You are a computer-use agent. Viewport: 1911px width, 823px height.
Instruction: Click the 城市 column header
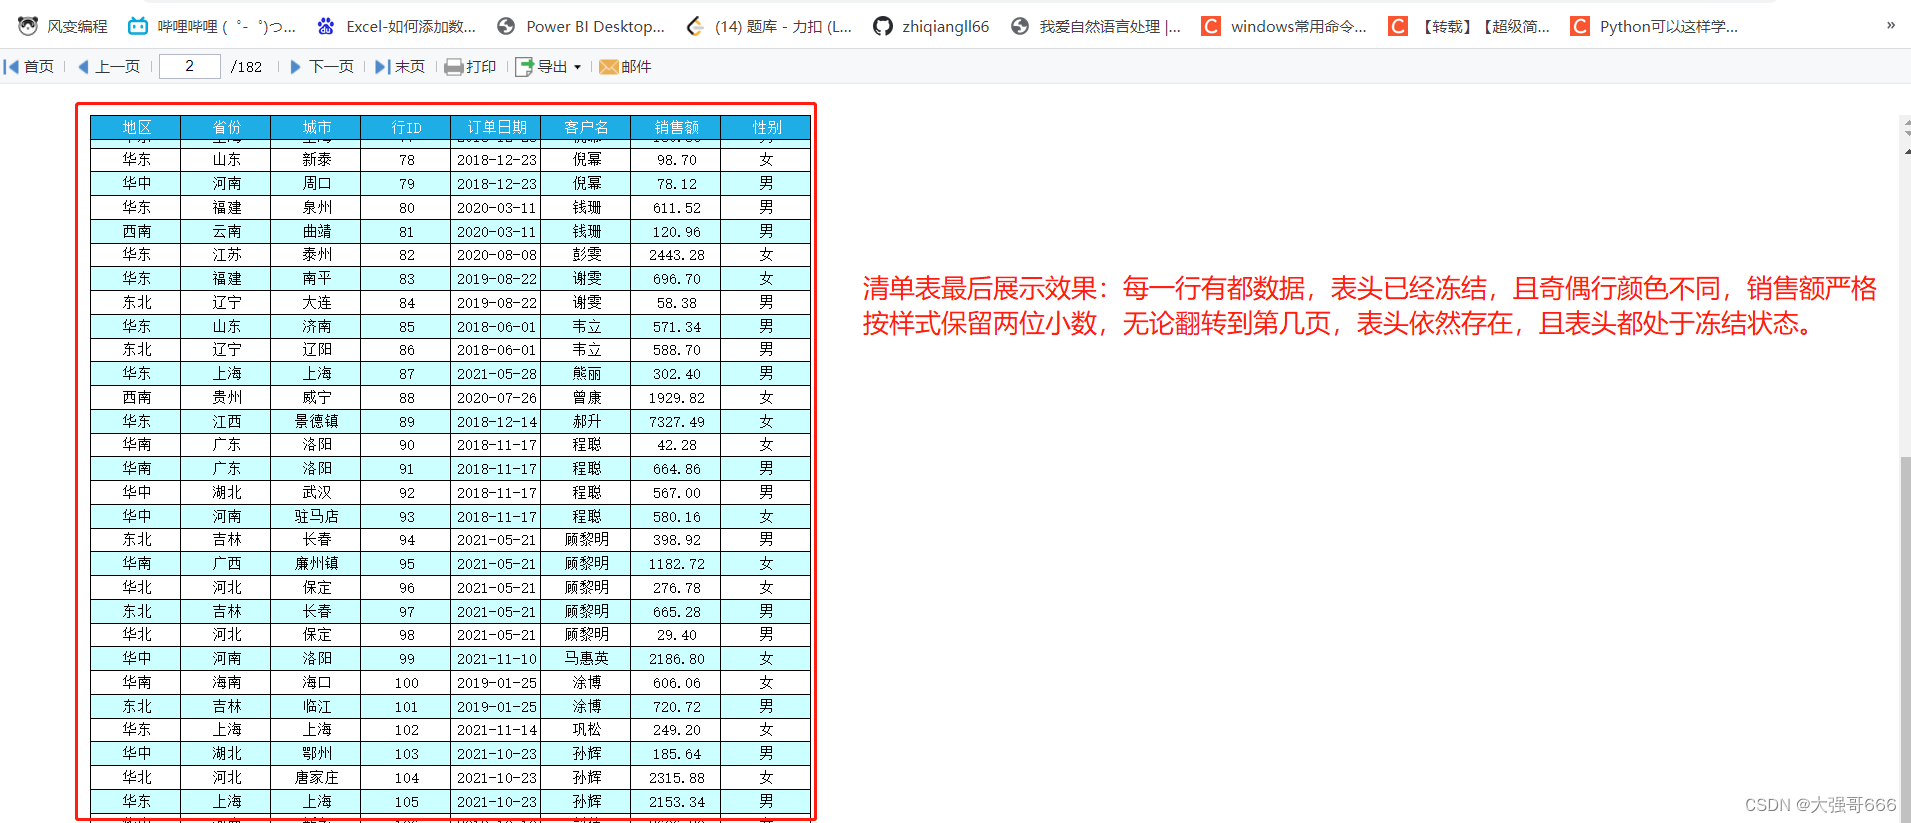point(316,127)
